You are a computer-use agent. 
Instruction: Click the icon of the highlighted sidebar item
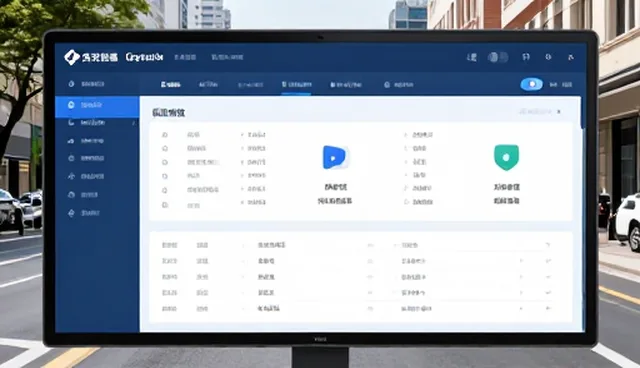tap(71, 105)
